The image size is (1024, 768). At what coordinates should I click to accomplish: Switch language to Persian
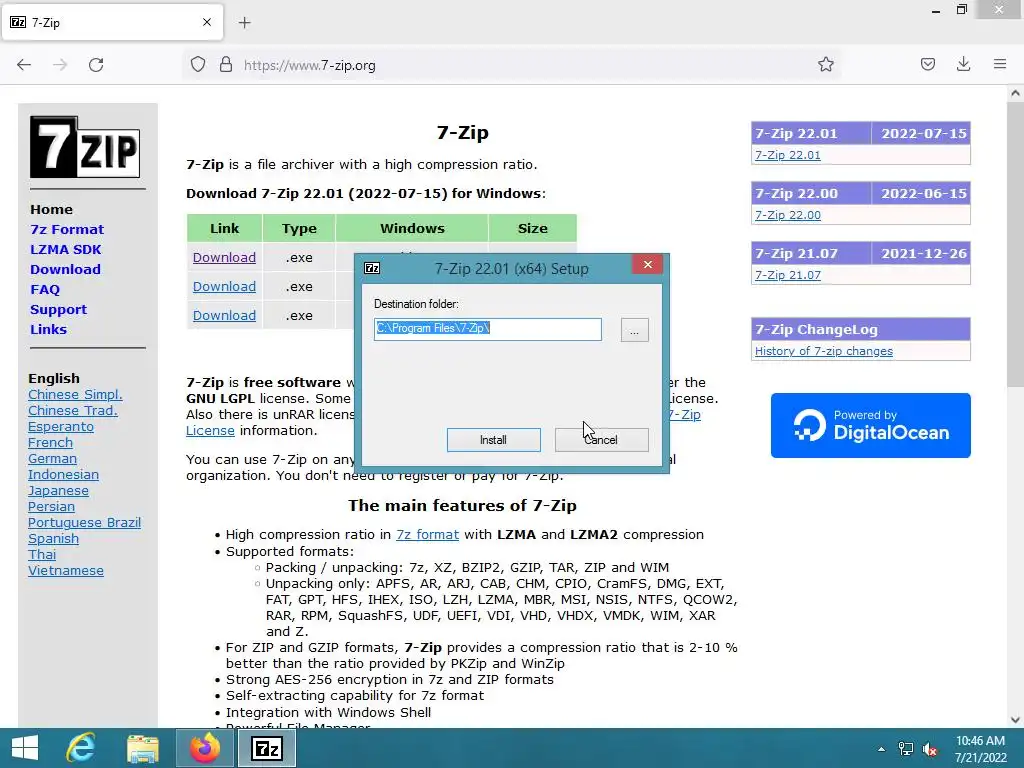pyautogui.click(x=52, y=507)
